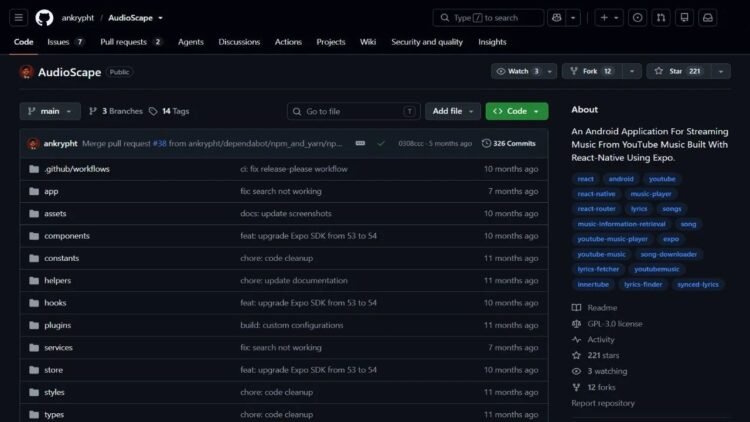Screen dimensions: 750x422
Task: Open the hamburger navigation menu
Action: (x=19, y=18)
